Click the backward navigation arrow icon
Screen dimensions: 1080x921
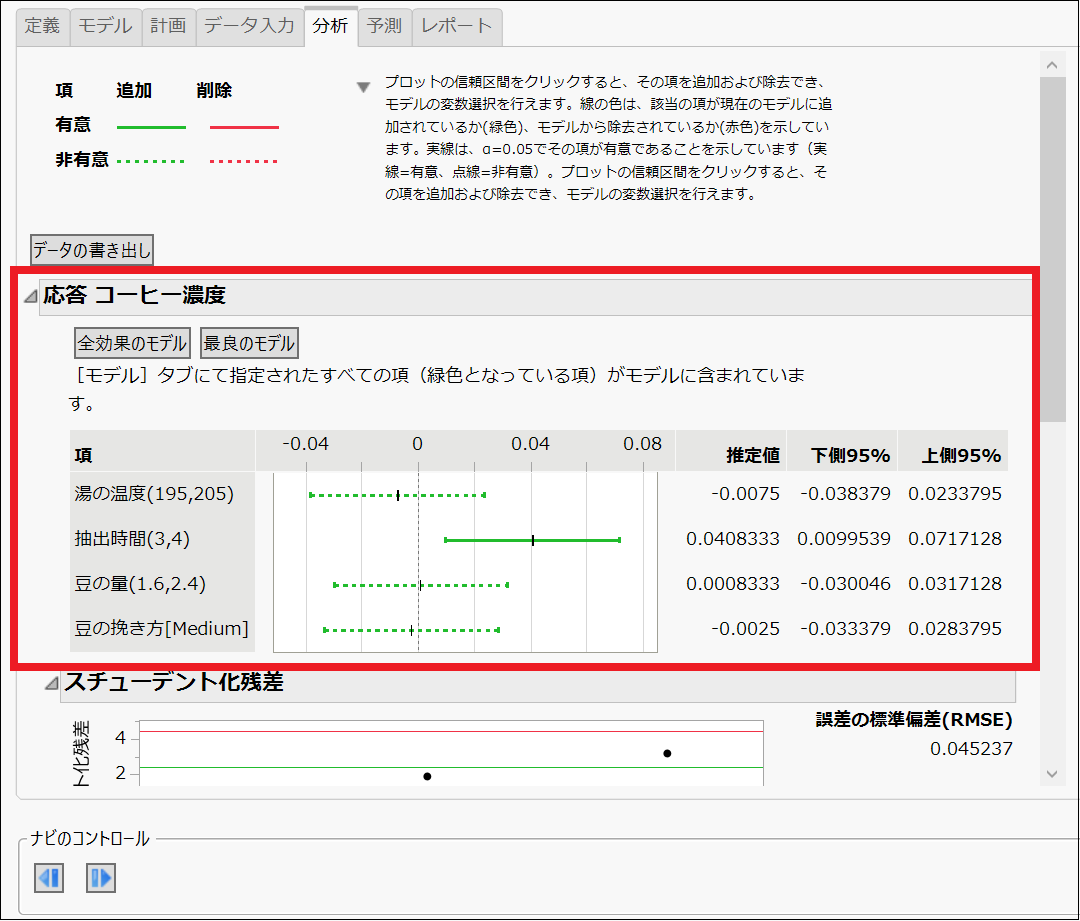point(47,878)
